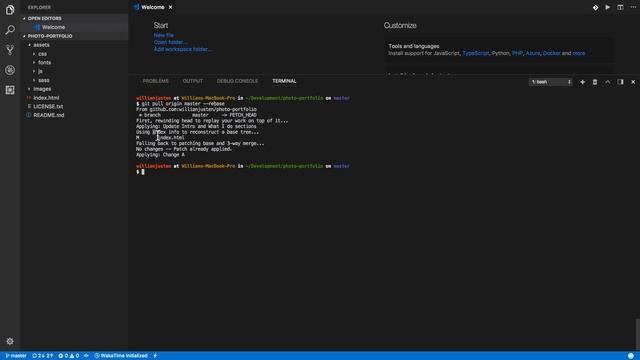Select the Welcome editor tab
The image size is (640, 360).
coord(153,7)
